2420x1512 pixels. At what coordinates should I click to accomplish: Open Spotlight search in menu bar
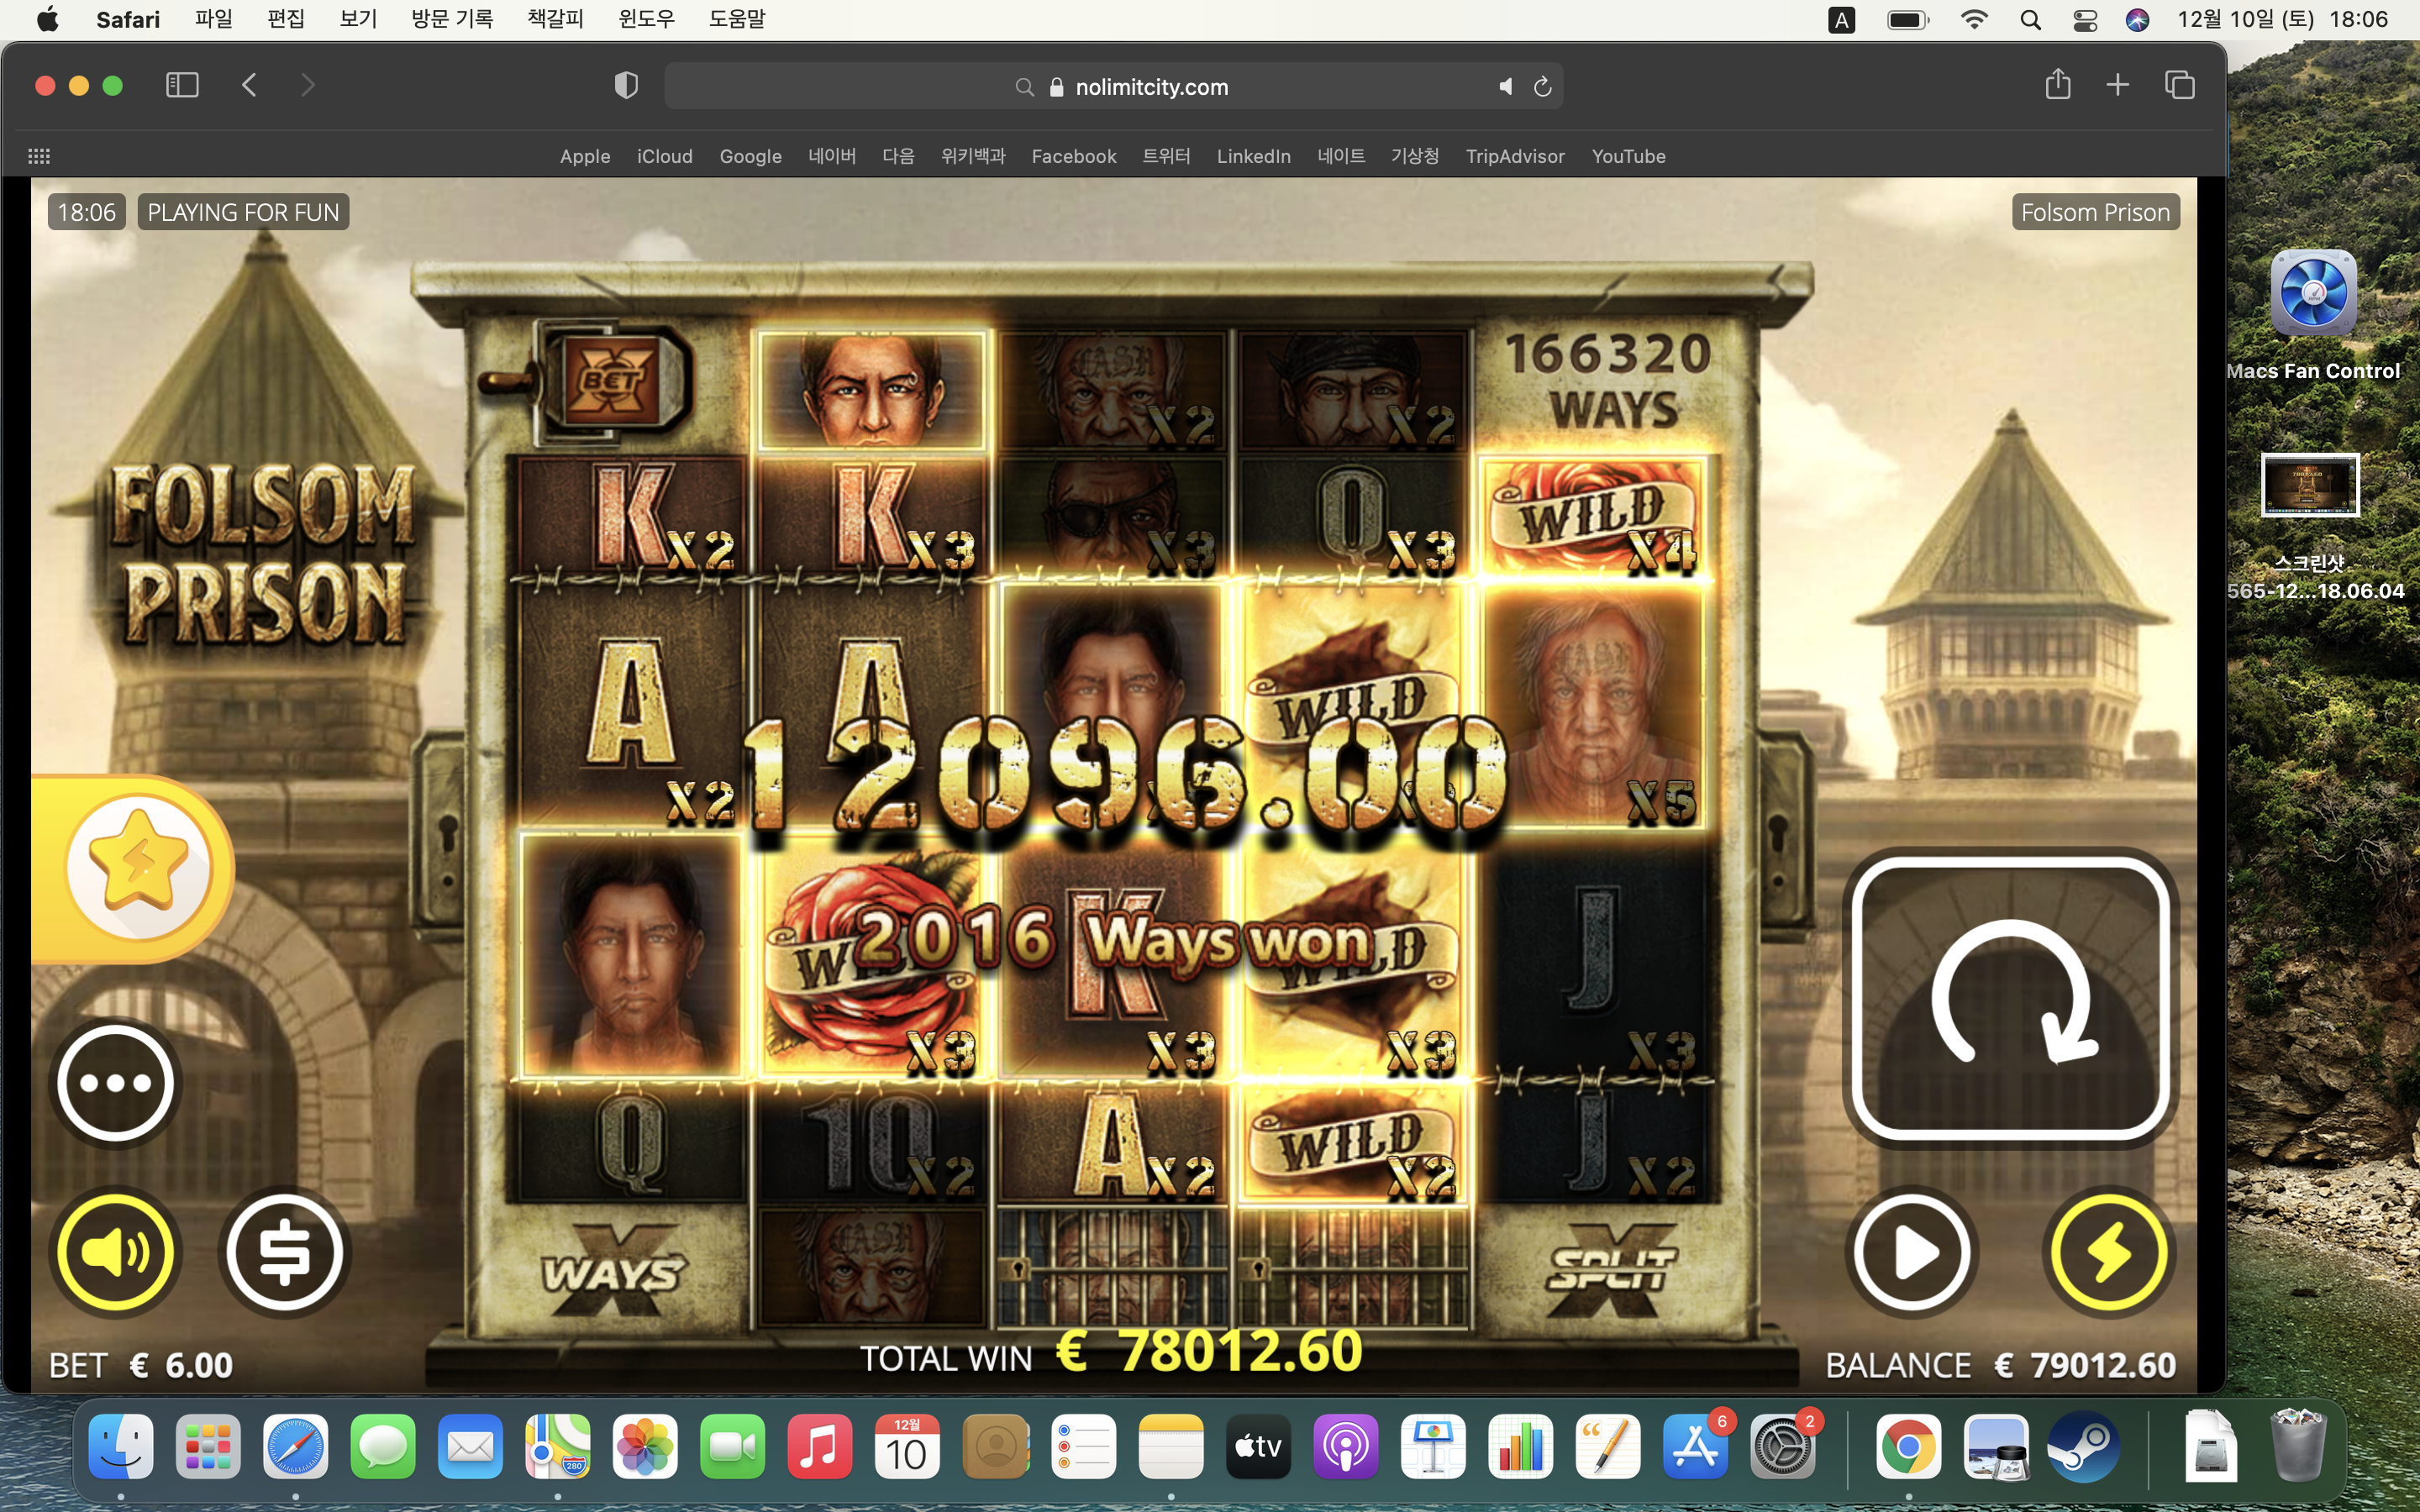(x=2030, y=20)
